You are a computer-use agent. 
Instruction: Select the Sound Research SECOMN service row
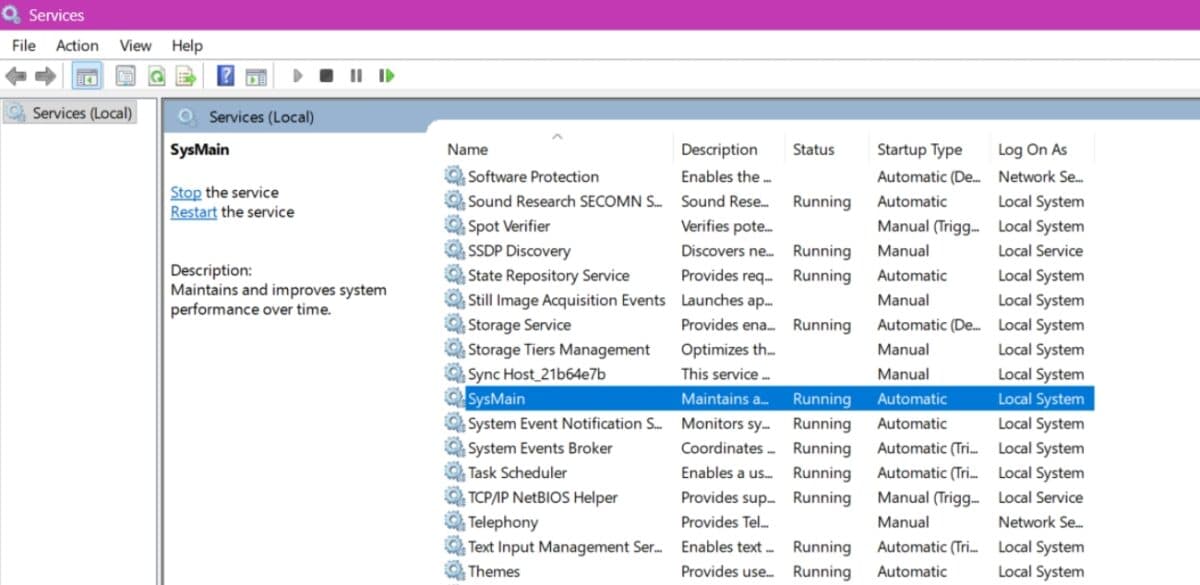(x=769, y=201)
